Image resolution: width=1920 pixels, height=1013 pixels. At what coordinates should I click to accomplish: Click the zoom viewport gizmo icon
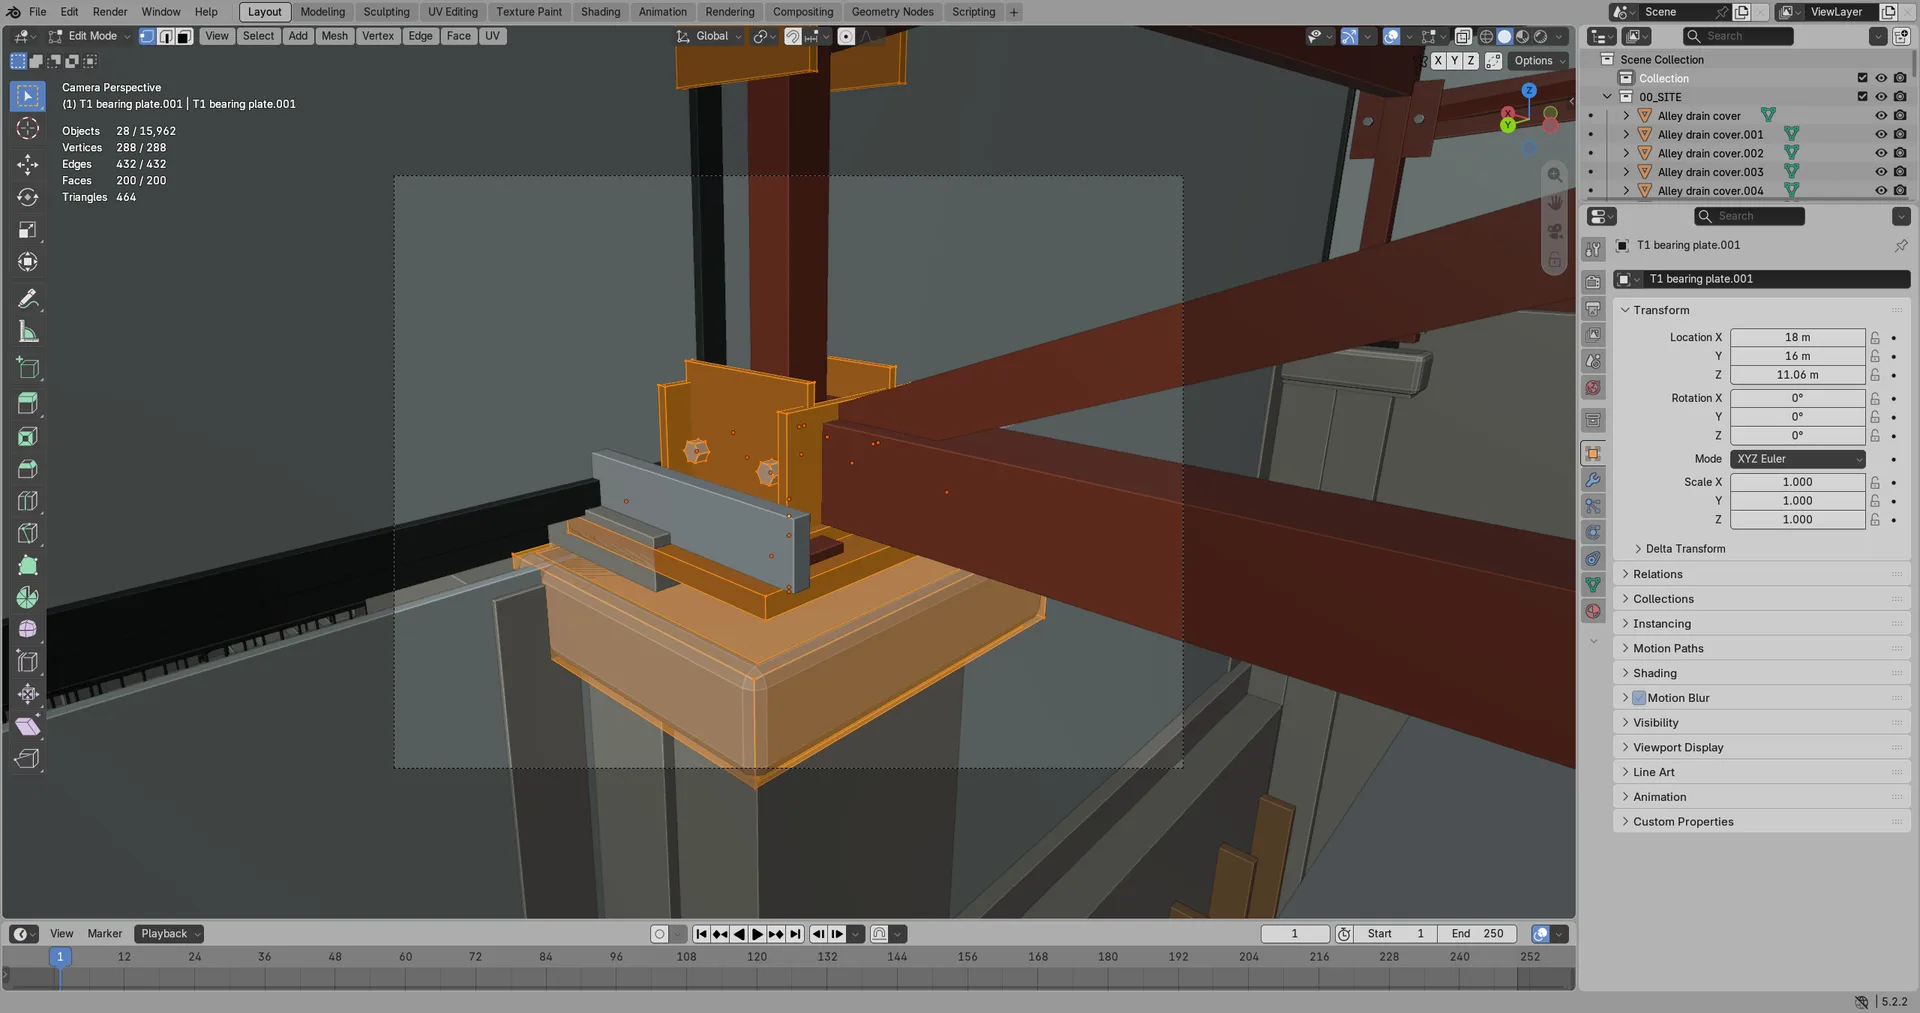coord(1555,175)
